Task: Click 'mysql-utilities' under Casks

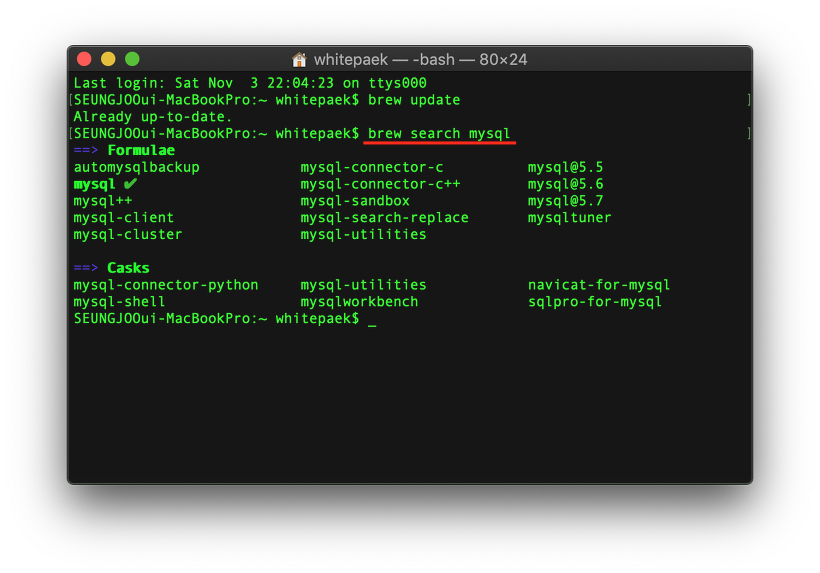Action: tap(363, 285)
